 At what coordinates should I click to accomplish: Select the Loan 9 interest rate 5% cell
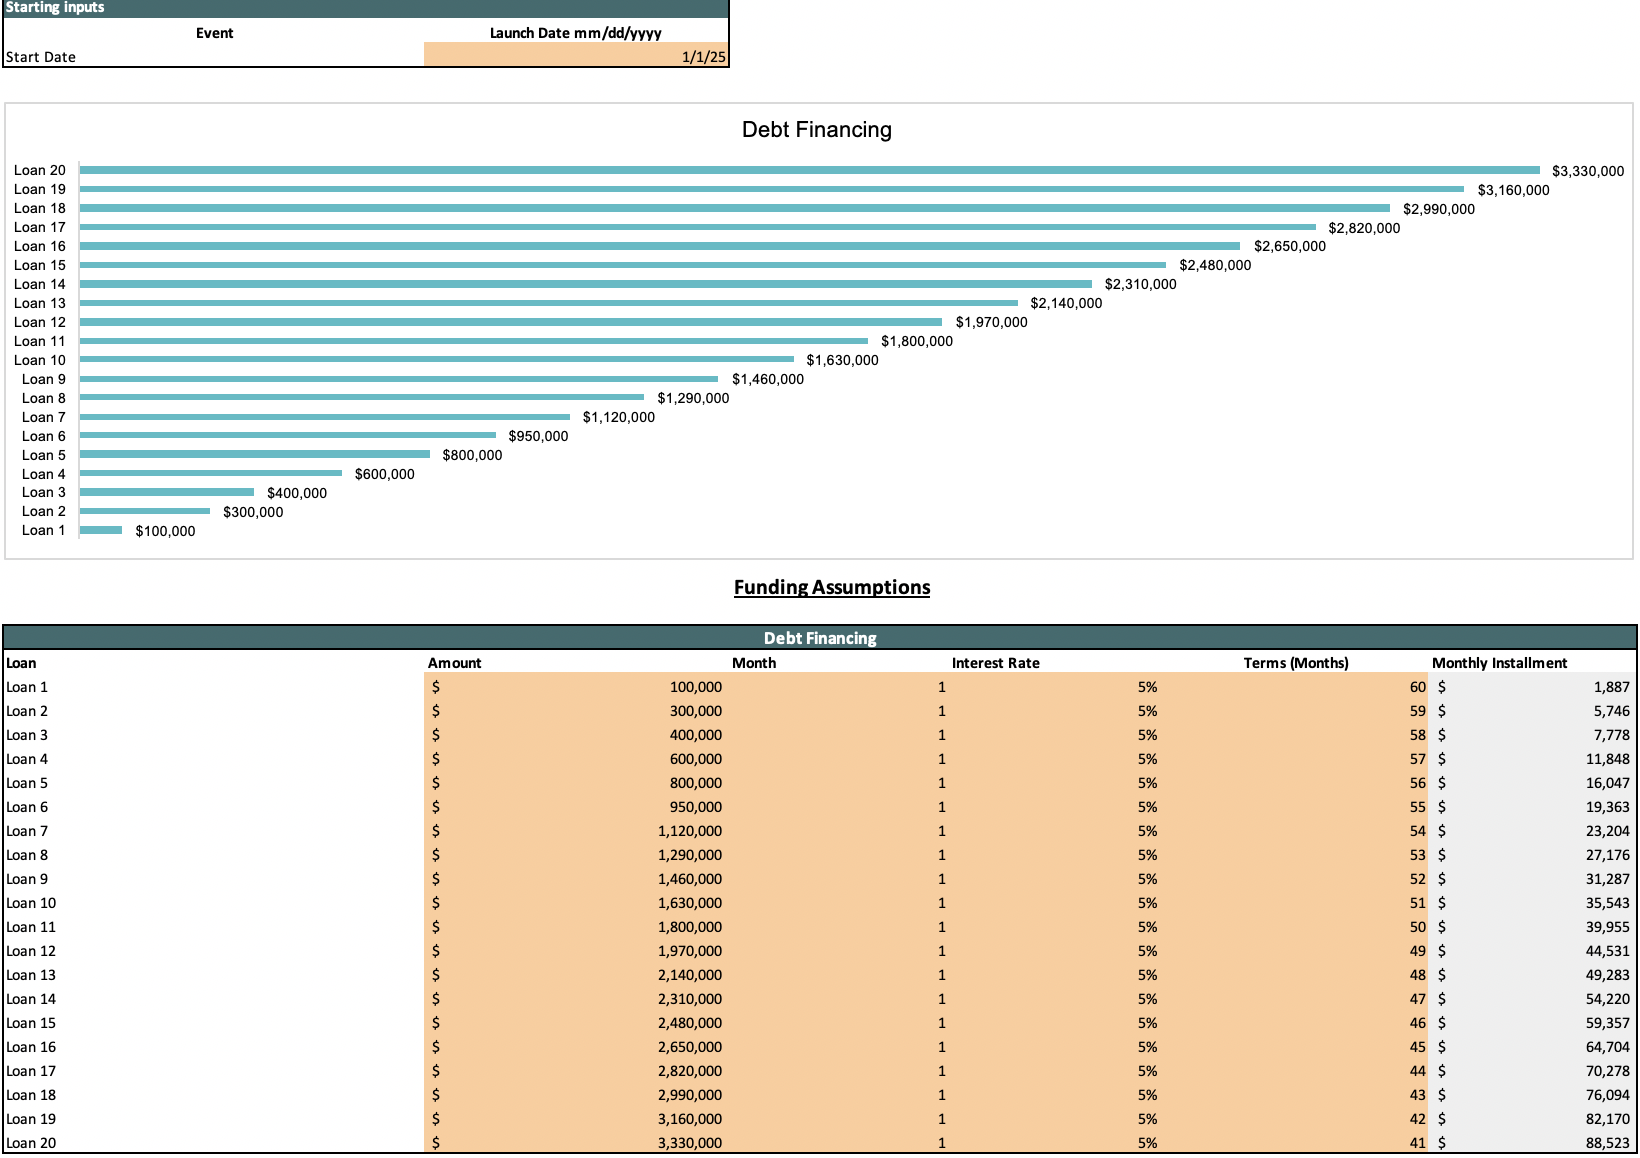(x=1055, y=879)
